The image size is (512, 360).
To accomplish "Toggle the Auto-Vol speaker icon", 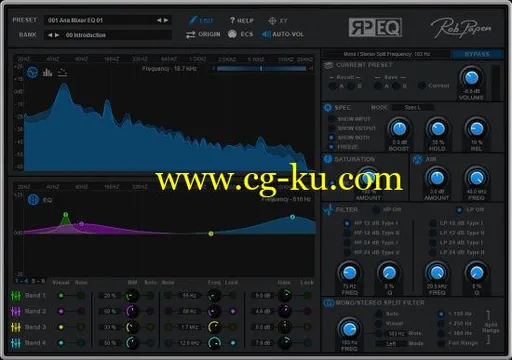I will click(266, 34).
